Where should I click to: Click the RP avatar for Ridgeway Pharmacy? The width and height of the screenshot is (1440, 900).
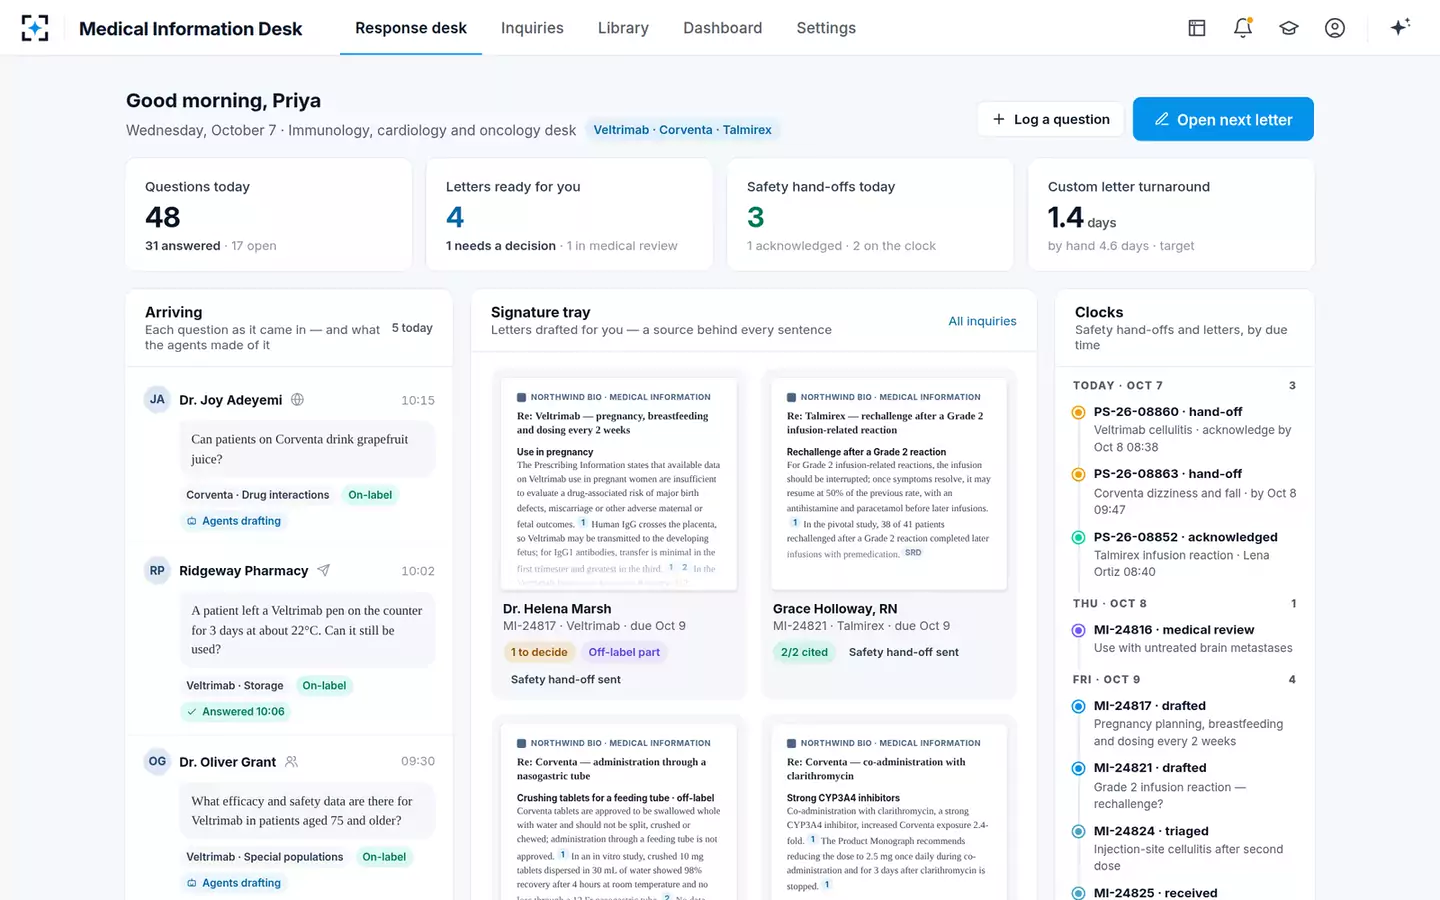157,570
